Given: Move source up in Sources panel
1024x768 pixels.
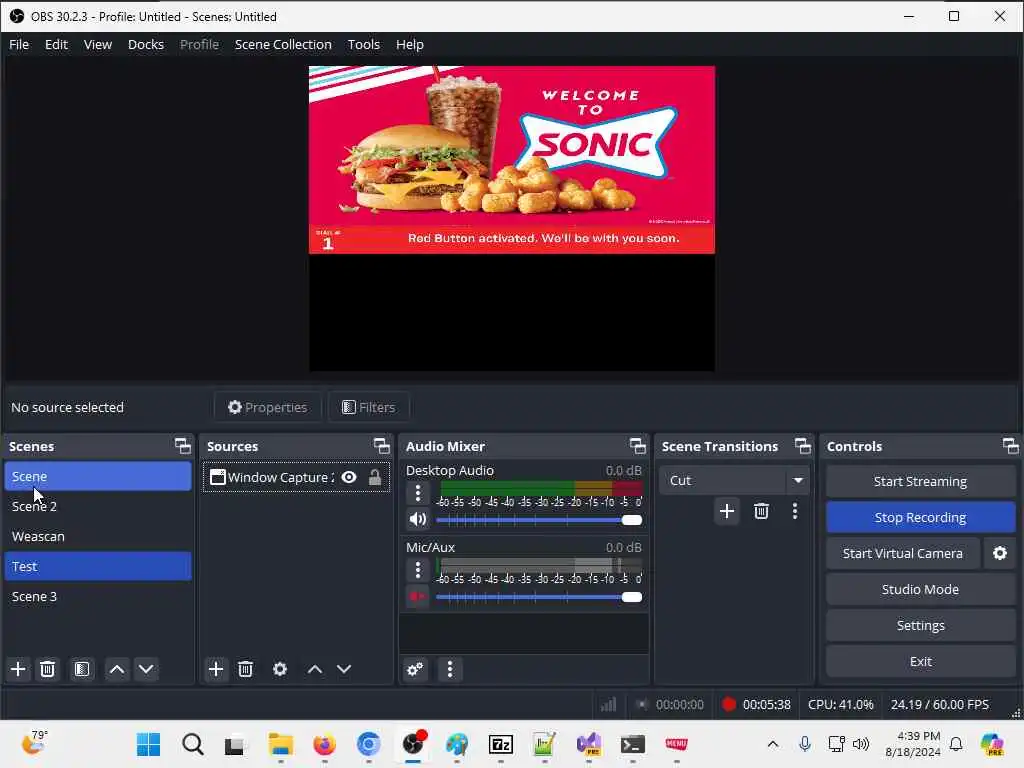Looking at the screenshot, I should click(x=315, y=669).
